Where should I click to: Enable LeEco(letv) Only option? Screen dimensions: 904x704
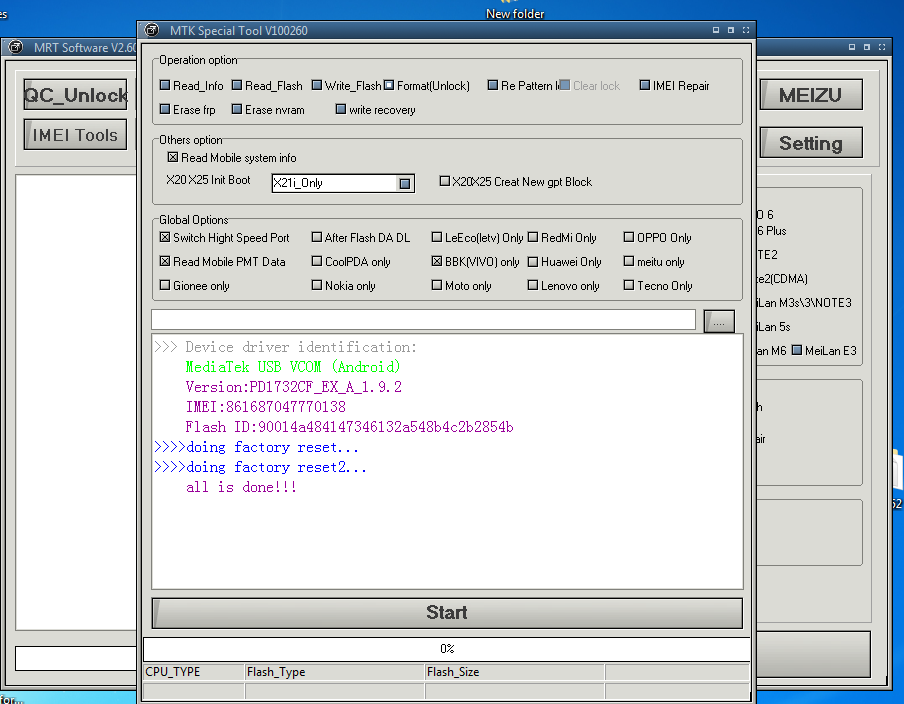[436, 237]
